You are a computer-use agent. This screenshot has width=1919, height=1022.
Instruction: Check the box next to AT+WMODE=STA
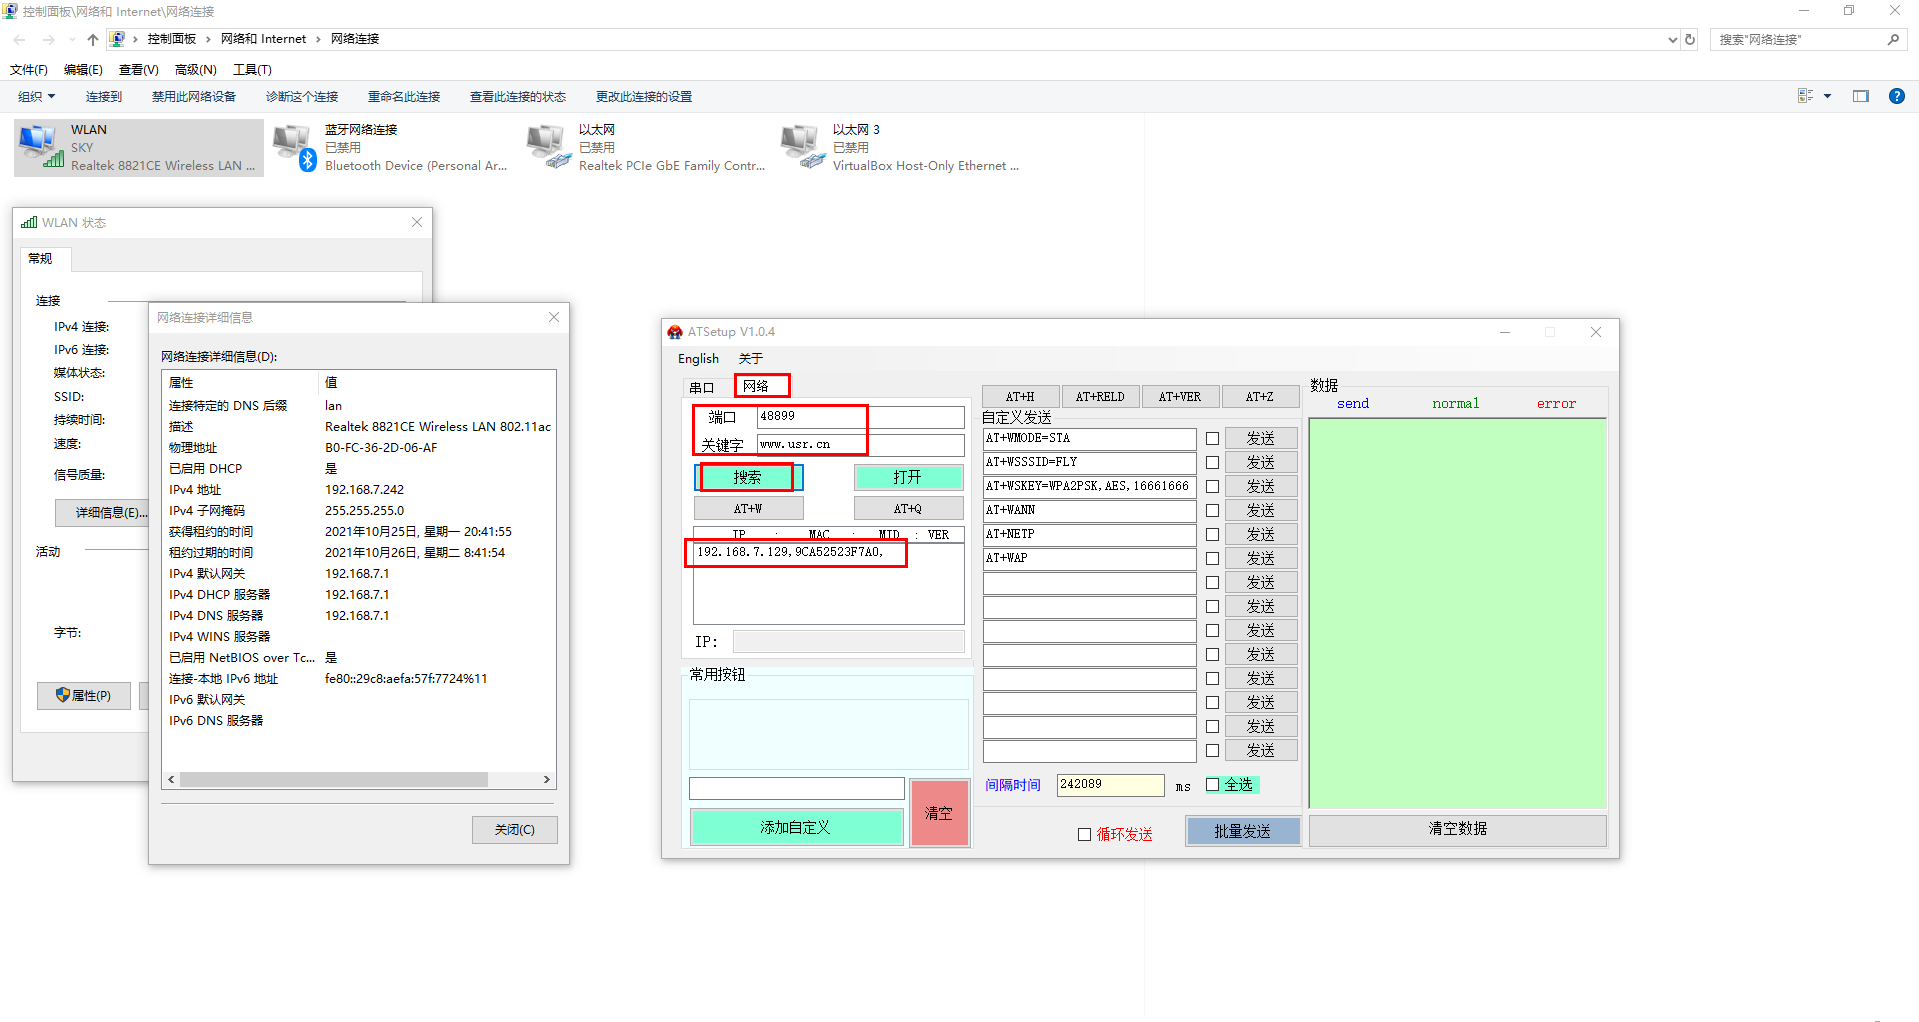(x=1212, y=438)
